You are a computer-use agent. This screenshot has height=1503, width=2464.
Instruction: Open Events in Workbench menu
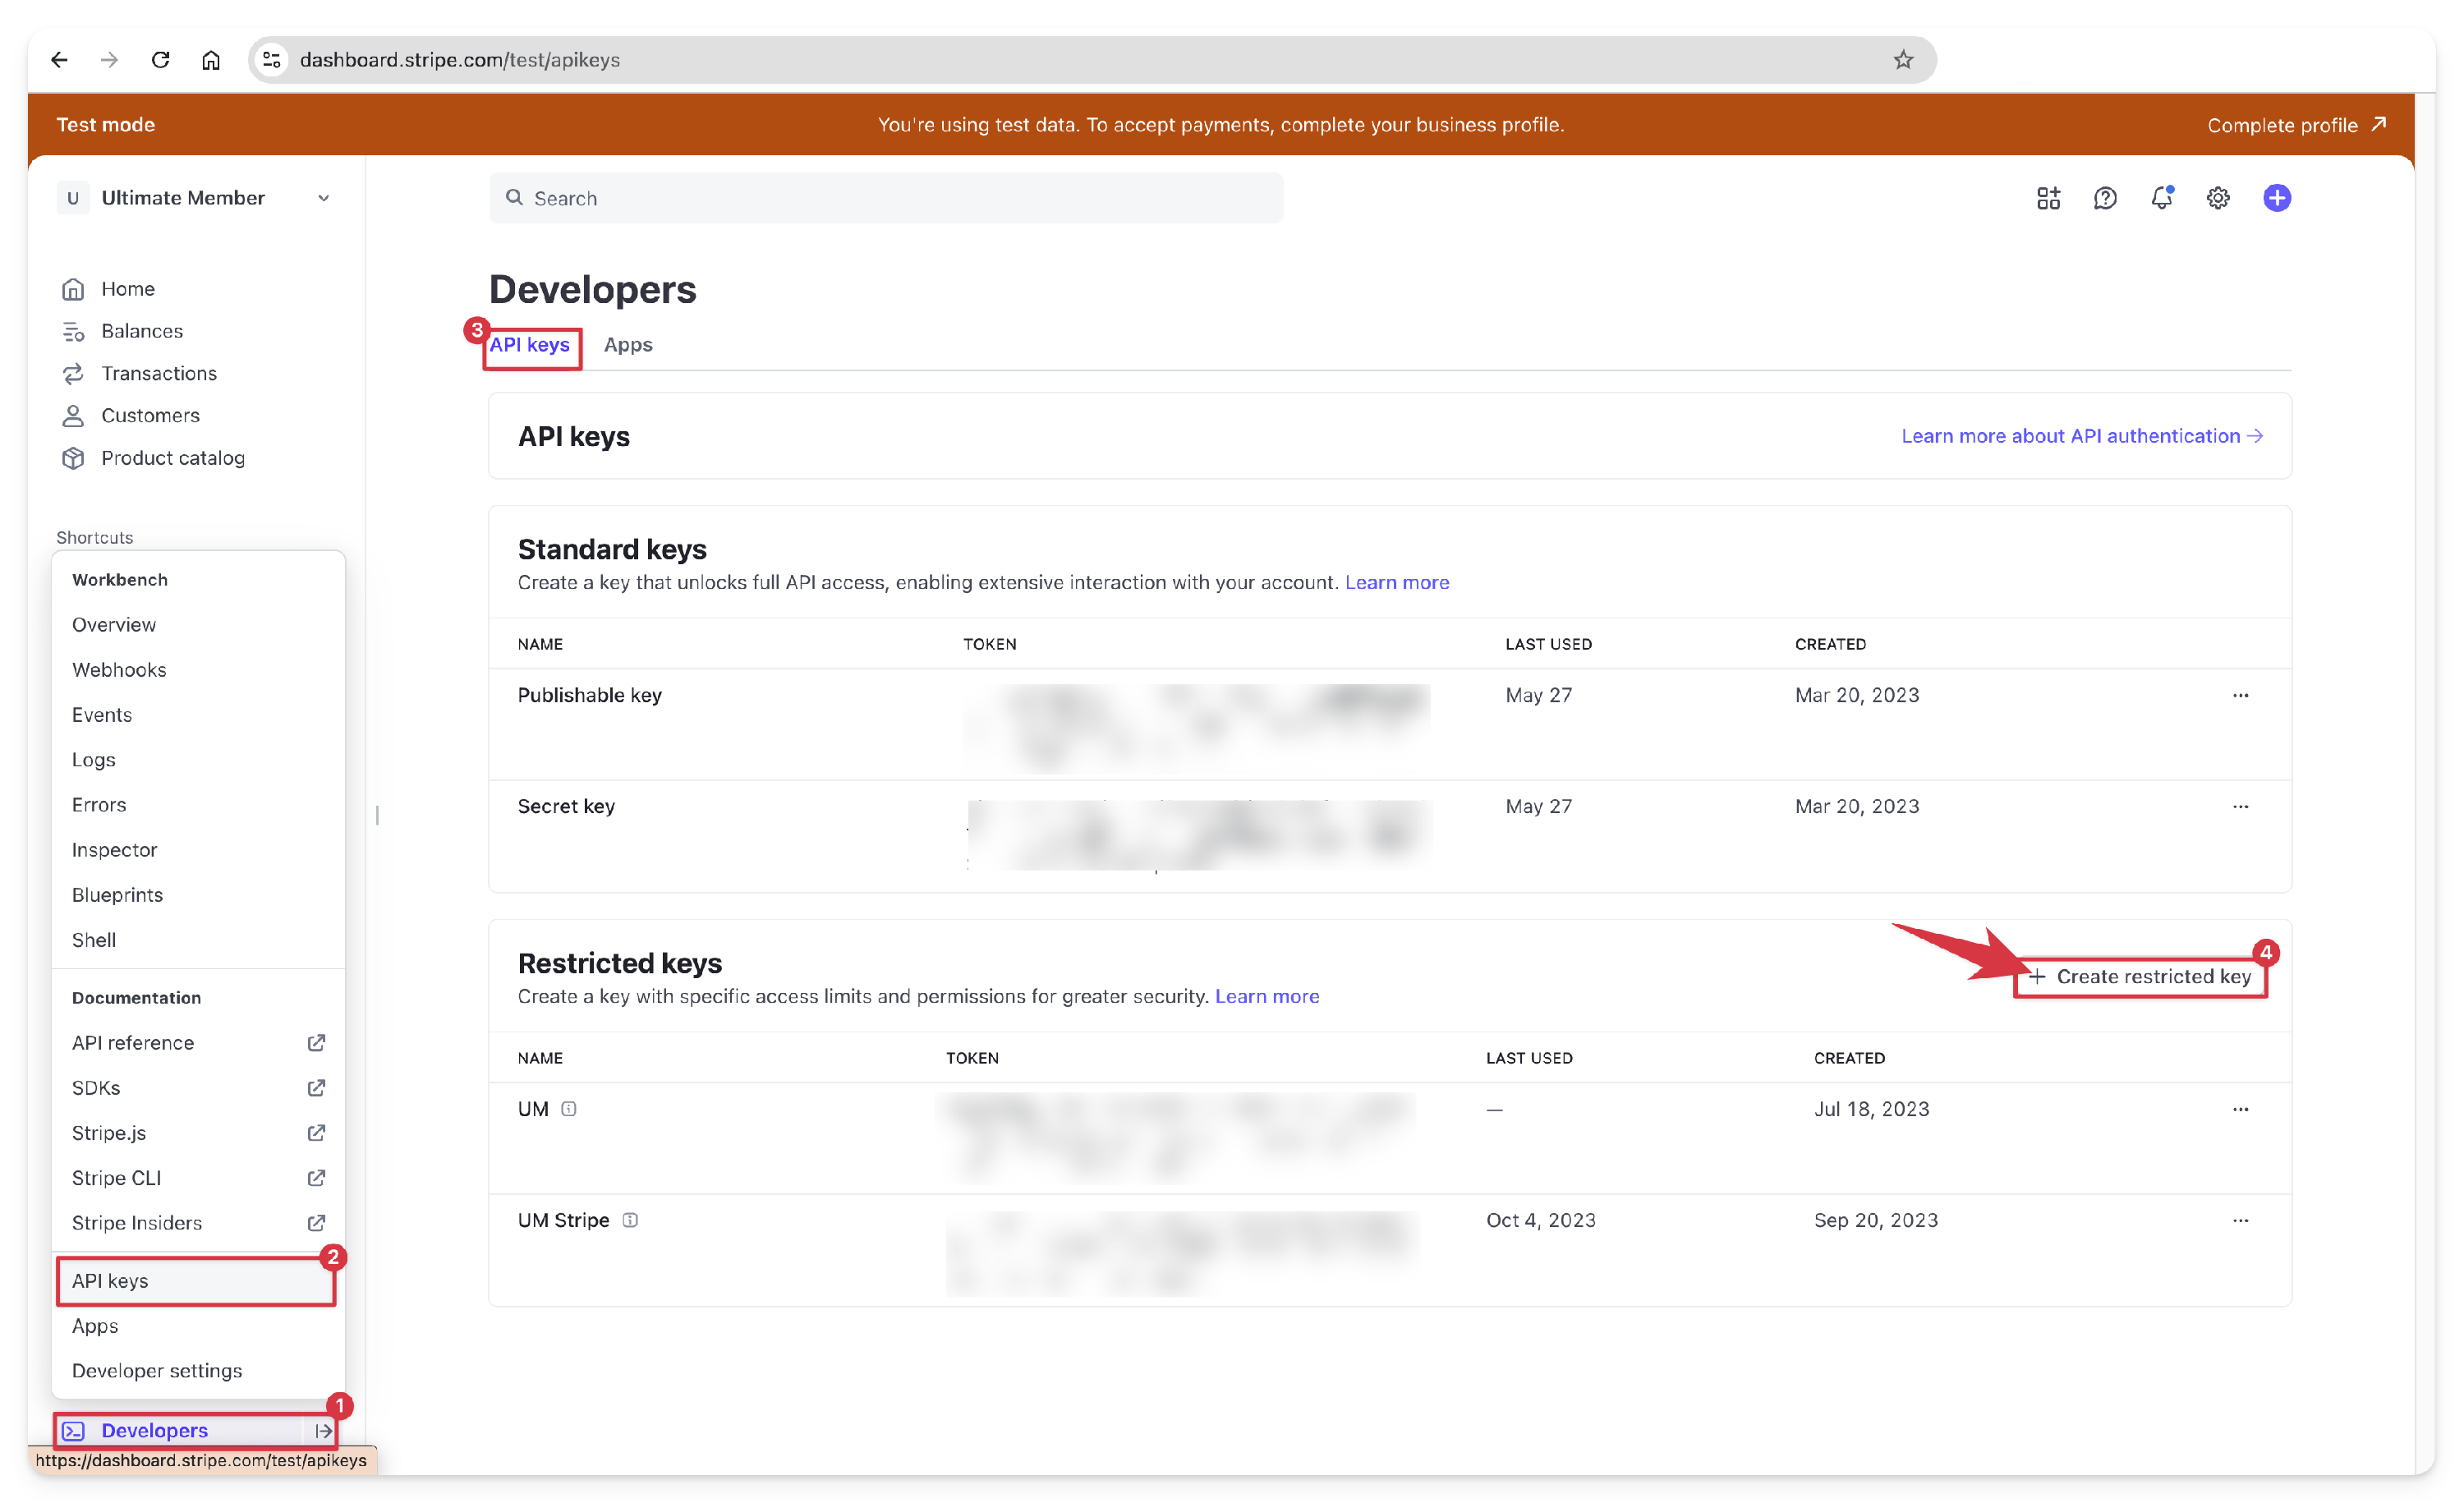point(198,714)
